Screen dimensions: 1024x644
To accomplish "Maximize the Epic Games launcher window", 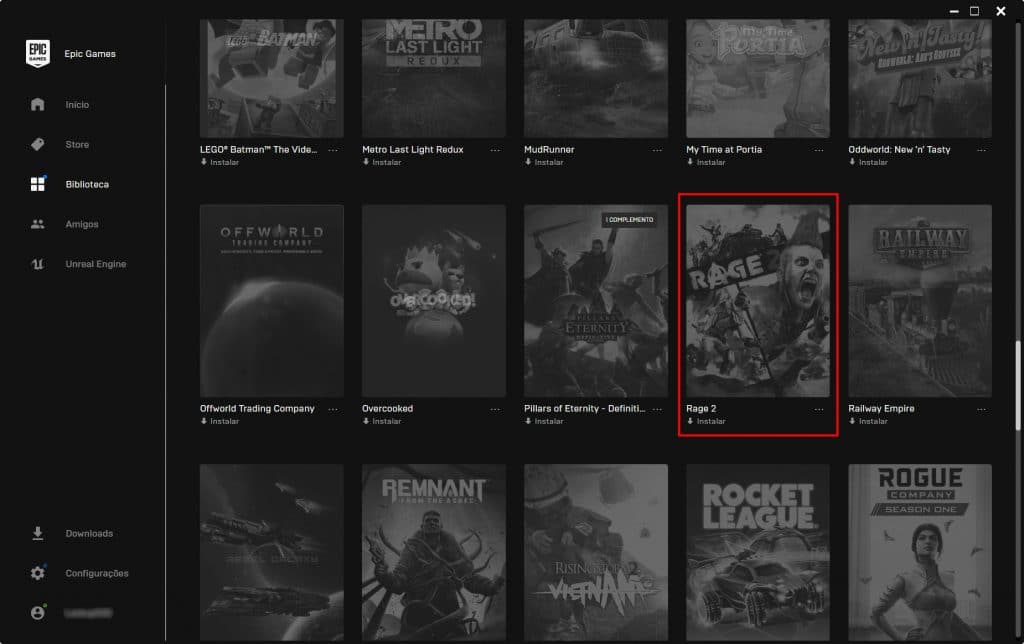I will [974, 11].
